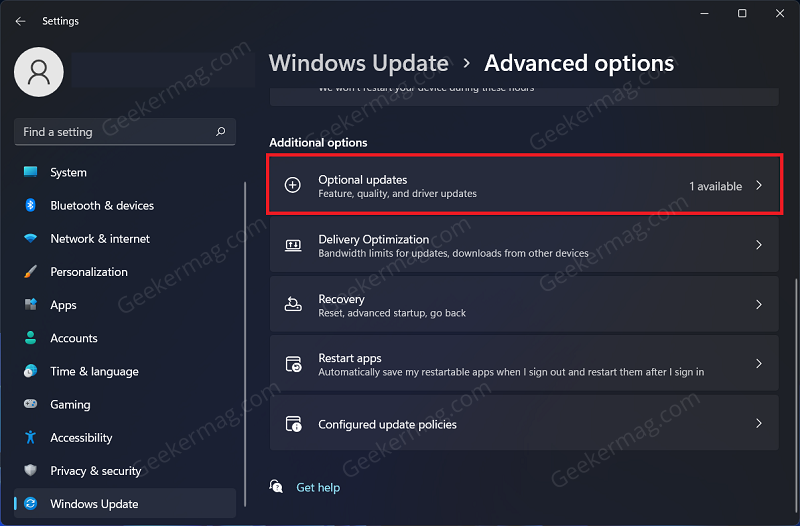This screenshot has width=800, height=526.
Task: Select Windows Update in the sidebar
Action: pyautogui.click(x=125, y=504)
